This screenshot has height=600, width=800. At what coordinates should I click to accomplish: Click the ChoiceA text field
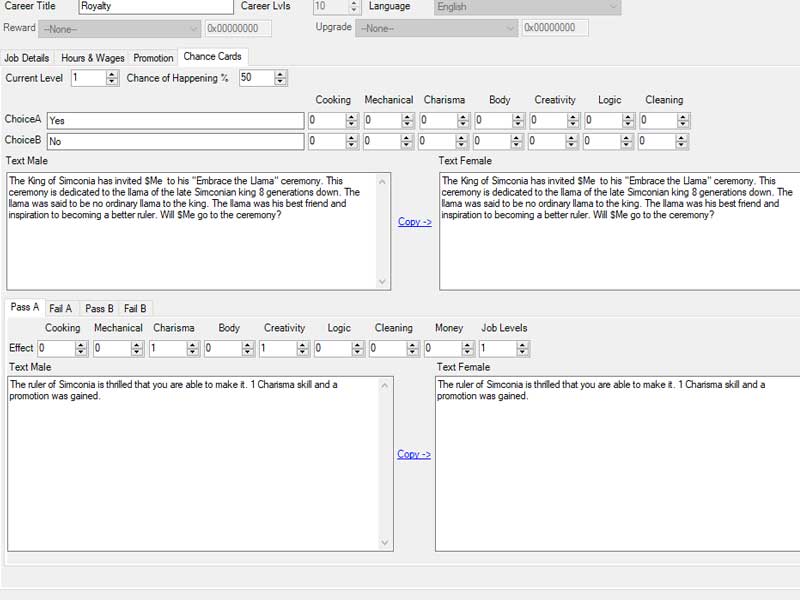pos(175,120)
